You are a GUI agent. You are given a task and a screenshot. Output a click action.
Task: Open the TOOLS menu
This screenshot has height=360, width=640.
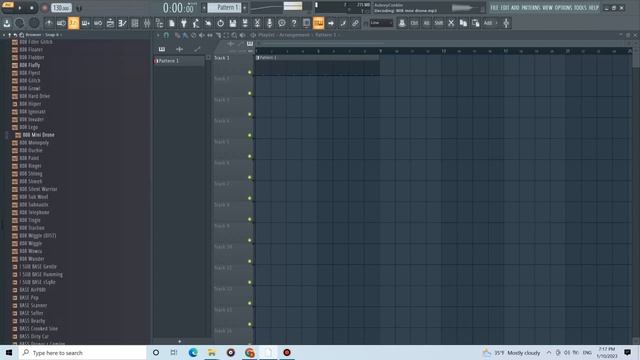[x=580, y=8]
